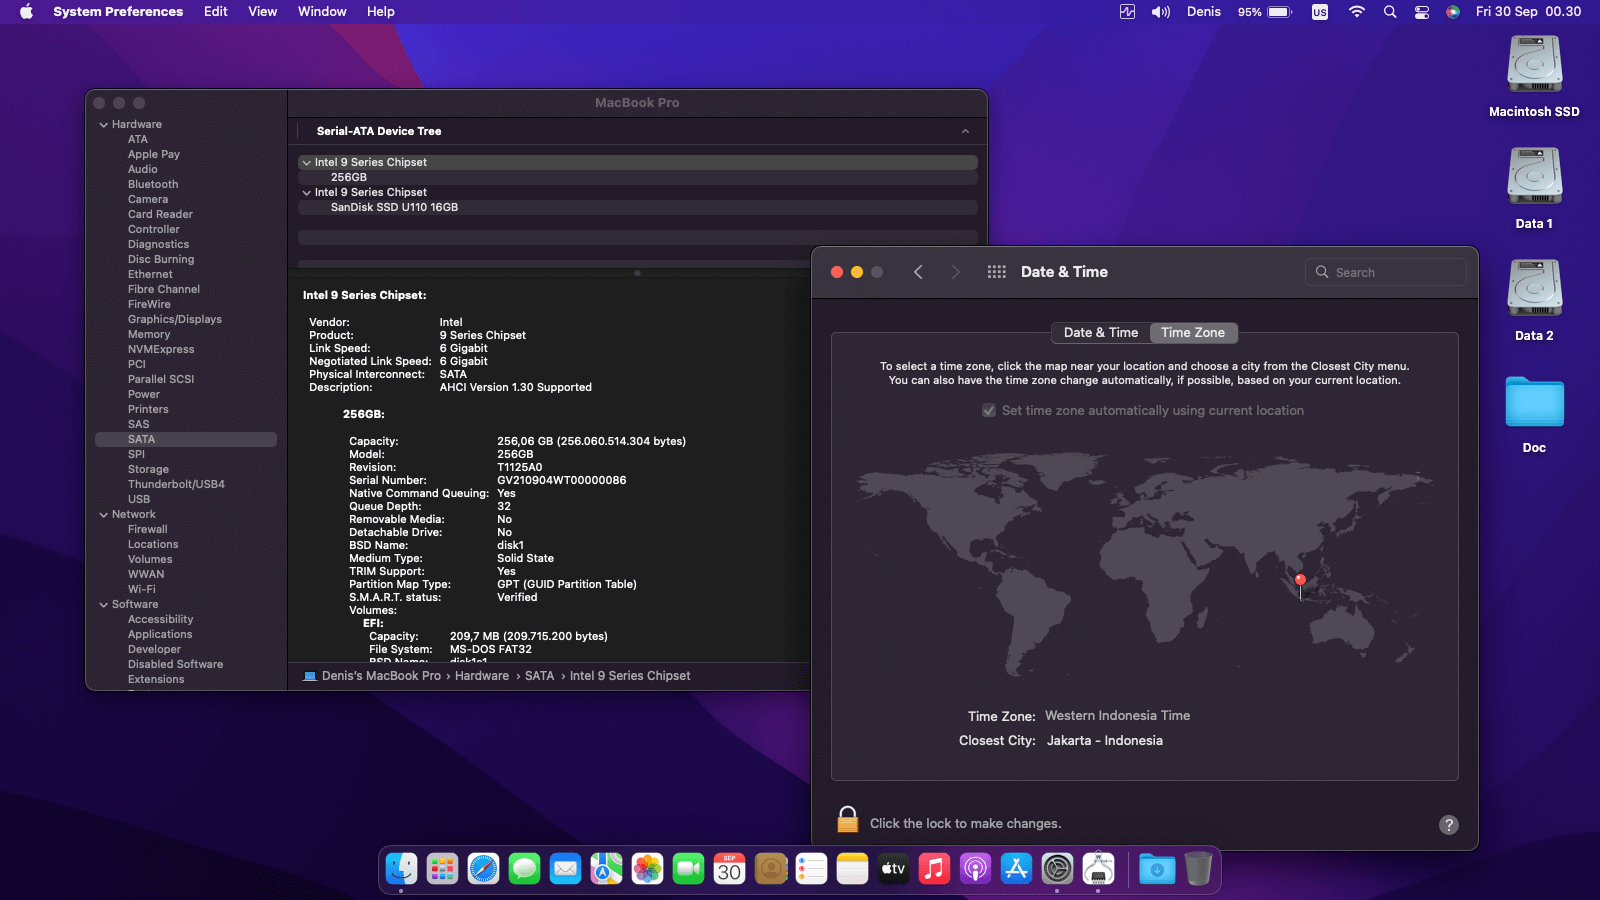Open Data 1 drive on desktop
Image resolution: width=1600 pixels, height=900 pixels.
1534,177
